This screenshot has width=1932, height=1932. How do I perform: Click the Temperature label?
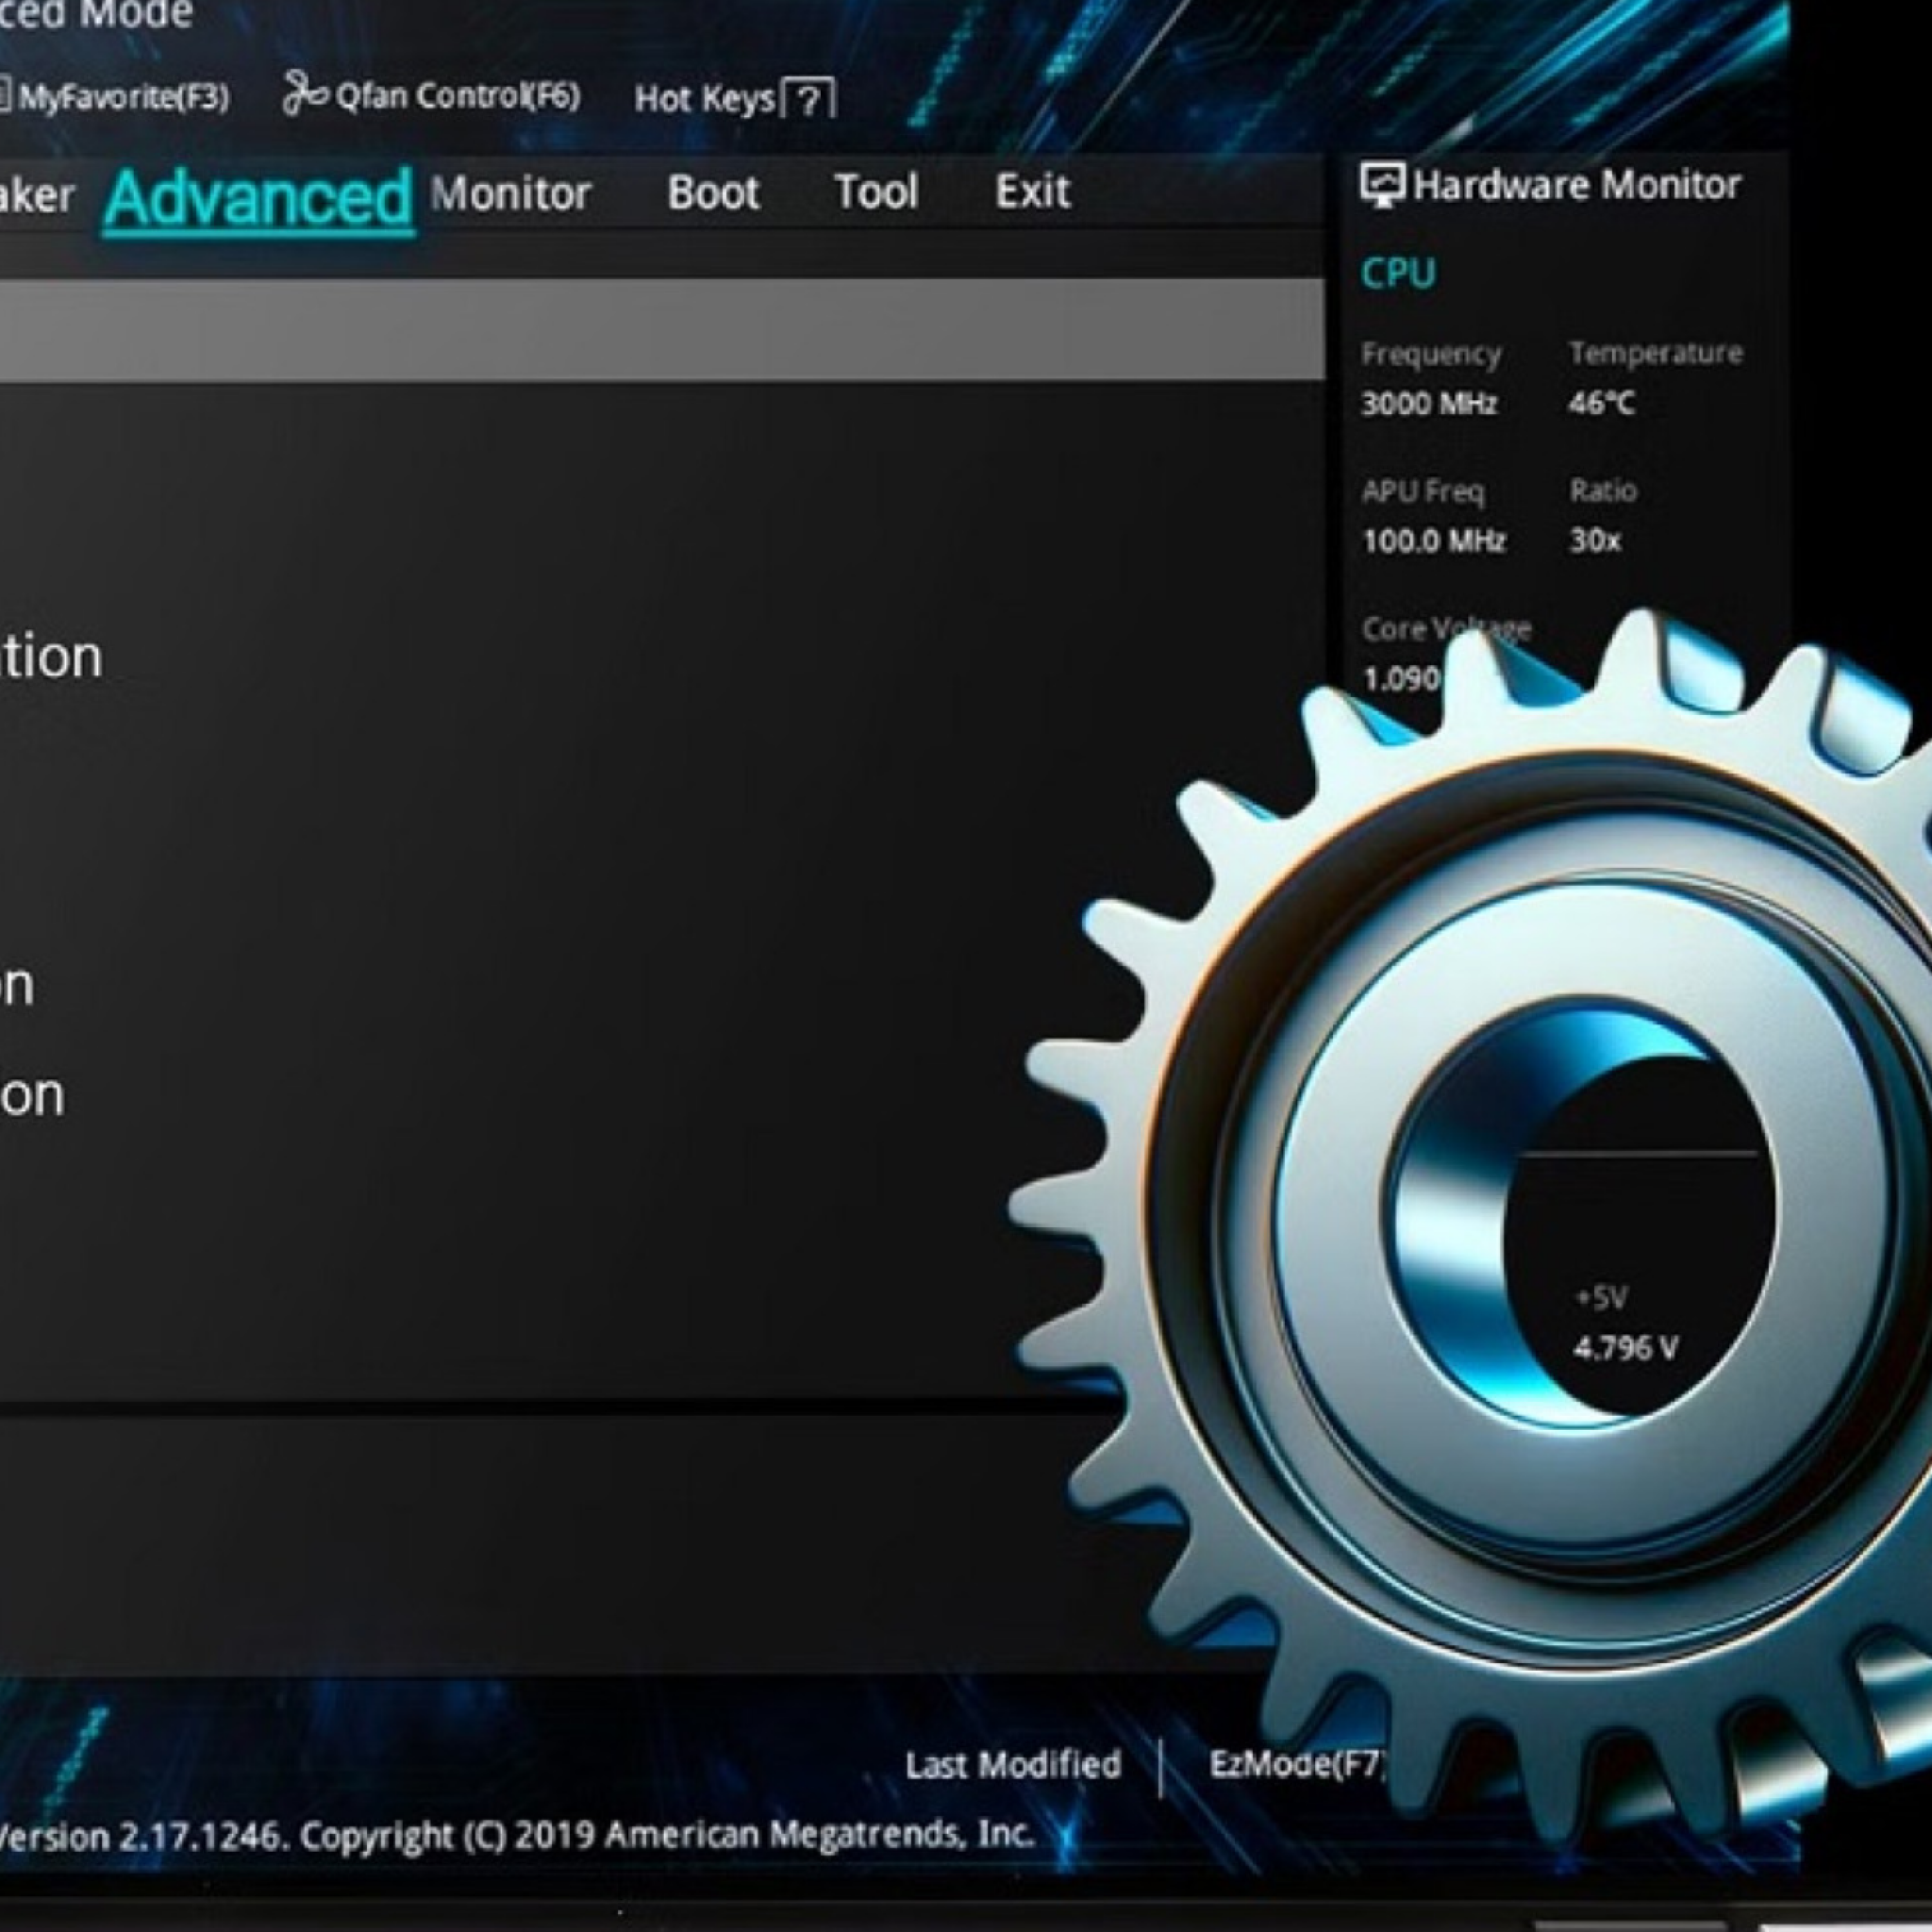point(1655,353)
